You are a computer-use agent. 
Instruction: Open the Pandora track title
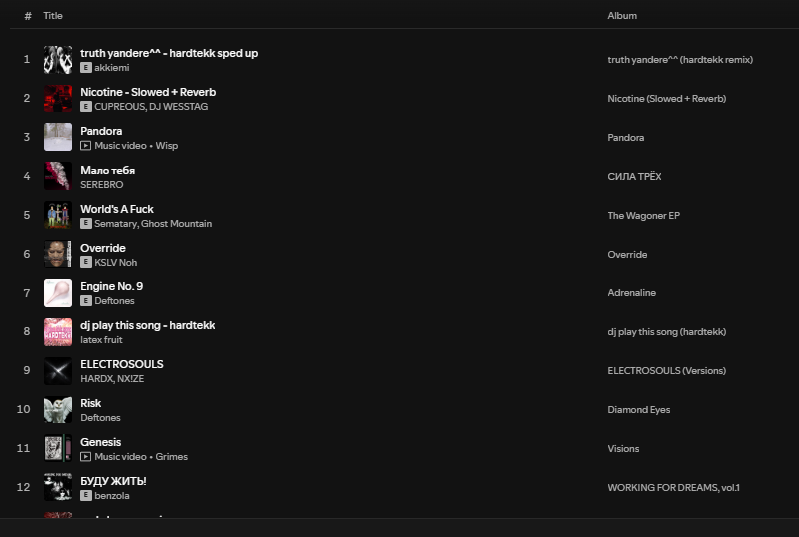[101, 131]
